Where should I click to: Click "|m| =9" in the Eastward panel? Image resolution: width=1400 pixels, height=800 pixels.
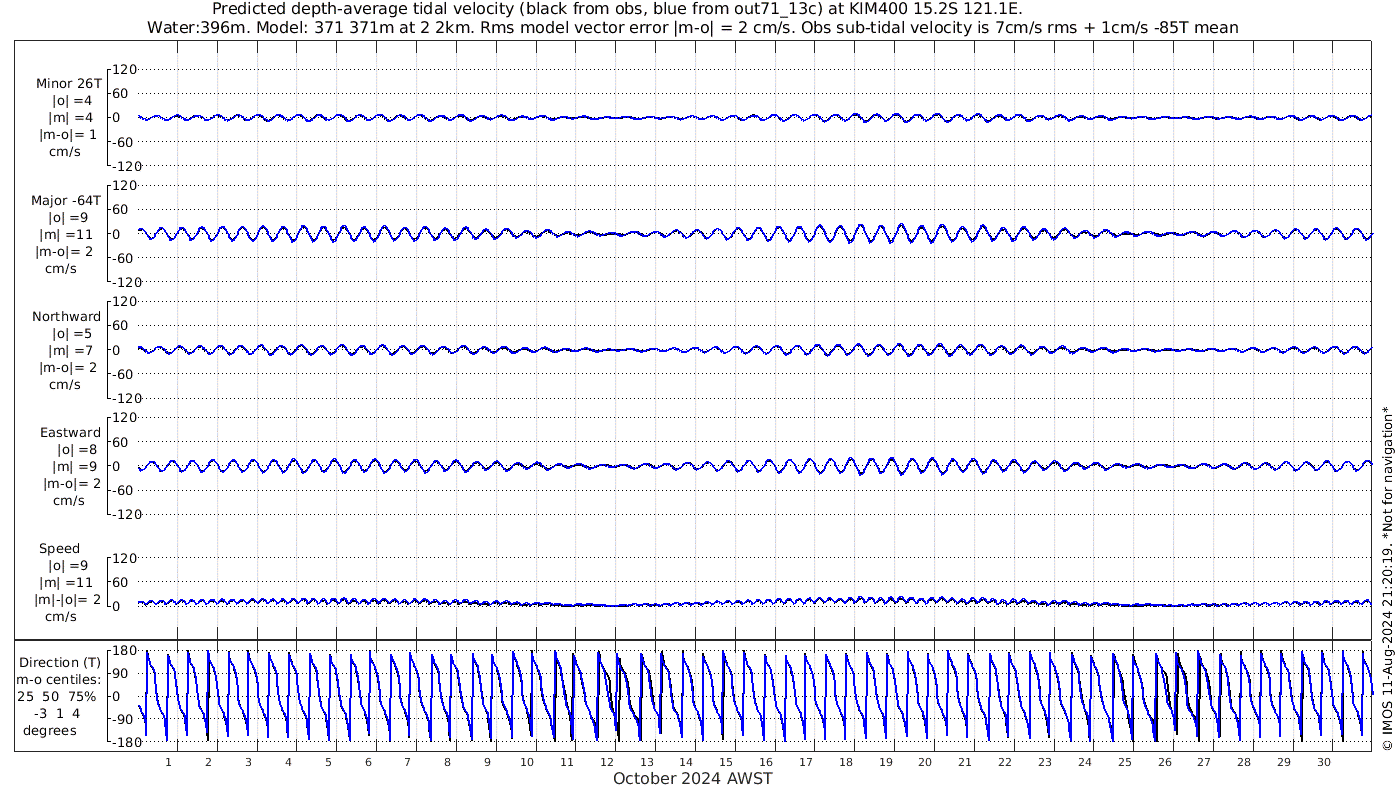pos(71,466)
